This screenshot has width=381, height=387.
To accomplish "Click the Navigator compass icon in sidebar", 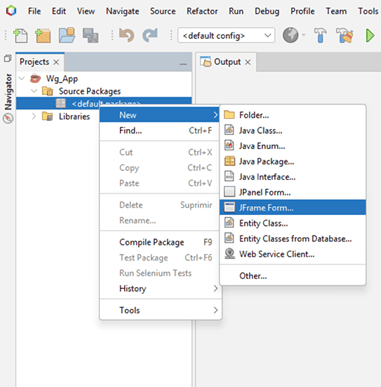I will click(8, 118).
